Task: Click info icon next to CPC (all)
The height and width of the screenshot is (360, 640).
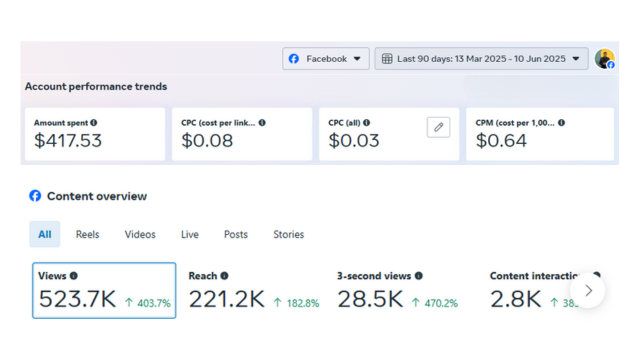Action: click(367, 122)
